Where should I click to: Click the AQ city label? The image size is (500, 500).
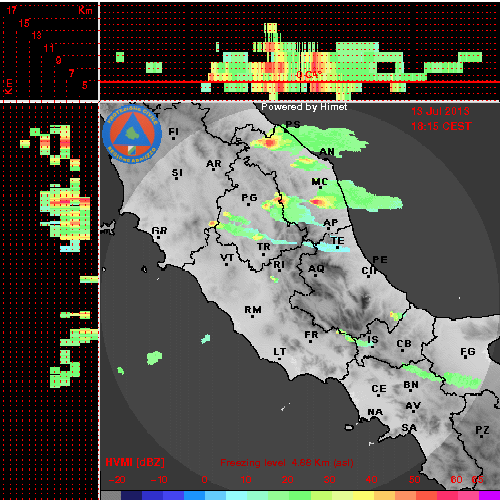pos(316,268)
